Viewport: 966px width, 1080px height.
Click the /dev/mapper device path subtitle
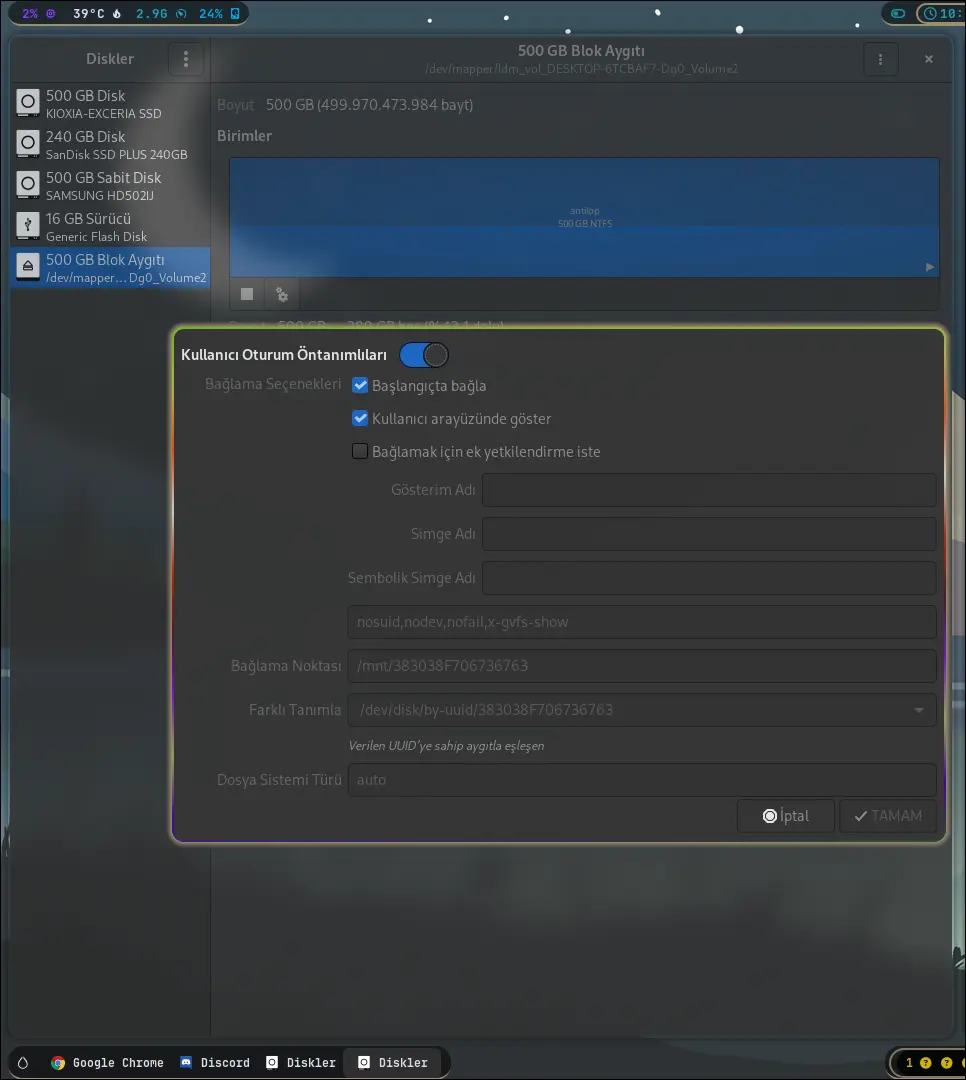point(582,69)
